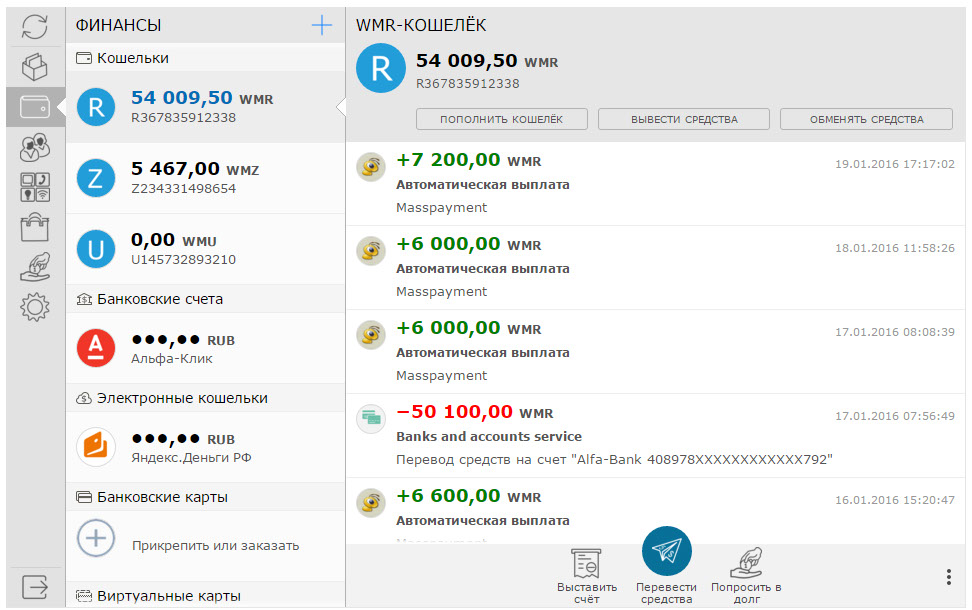Click the Электронные кошельки section header
The height and width of the screenshot is (610, 972).
(x=205, y=398)
